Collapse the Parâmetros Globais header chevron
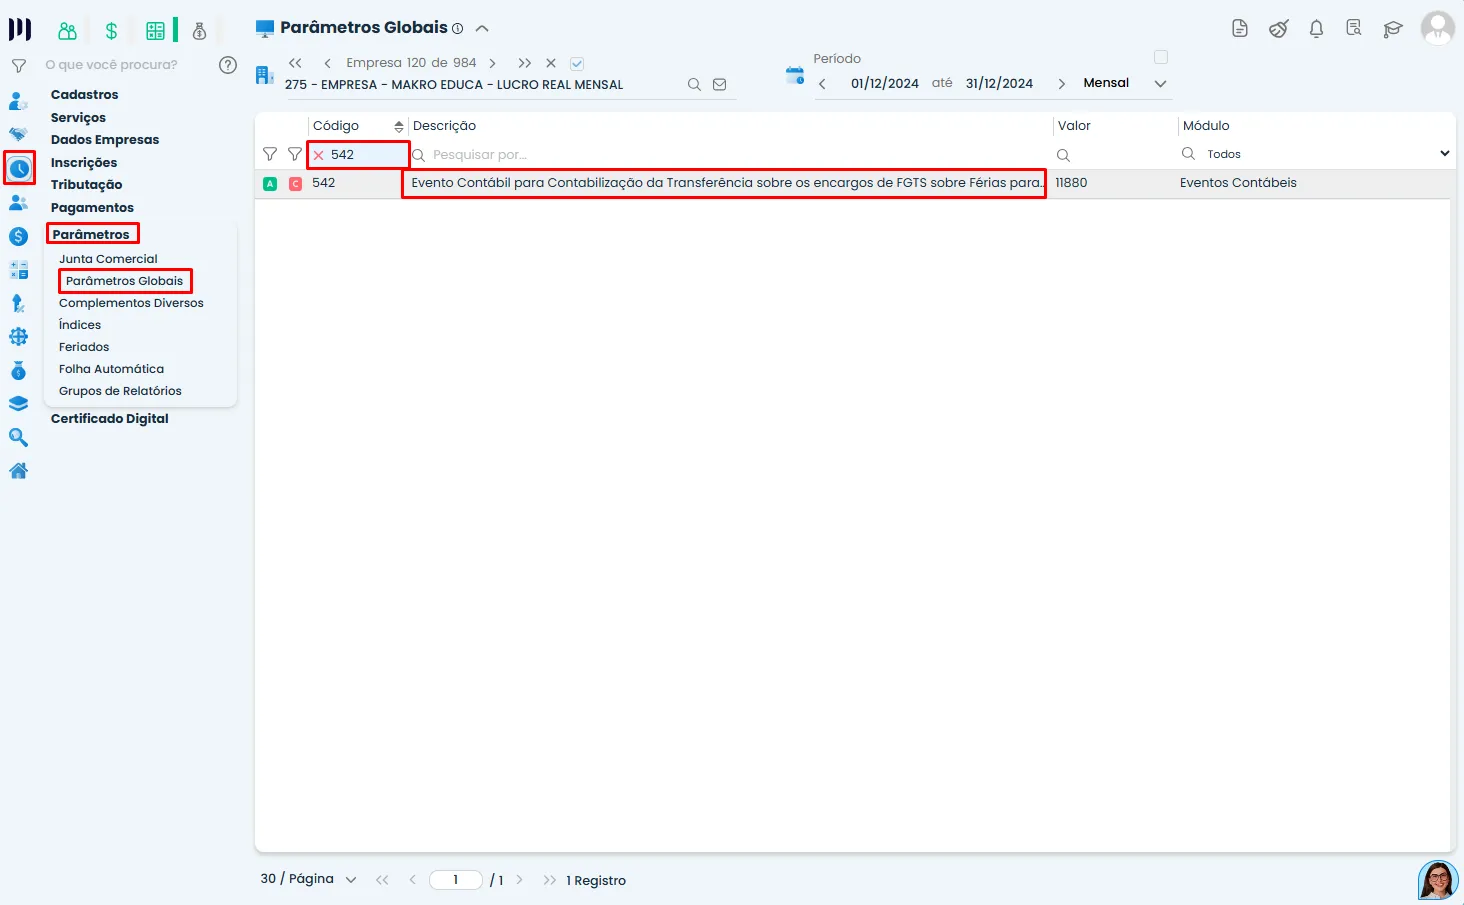The image size is (1464, 905). coord(482,28)
